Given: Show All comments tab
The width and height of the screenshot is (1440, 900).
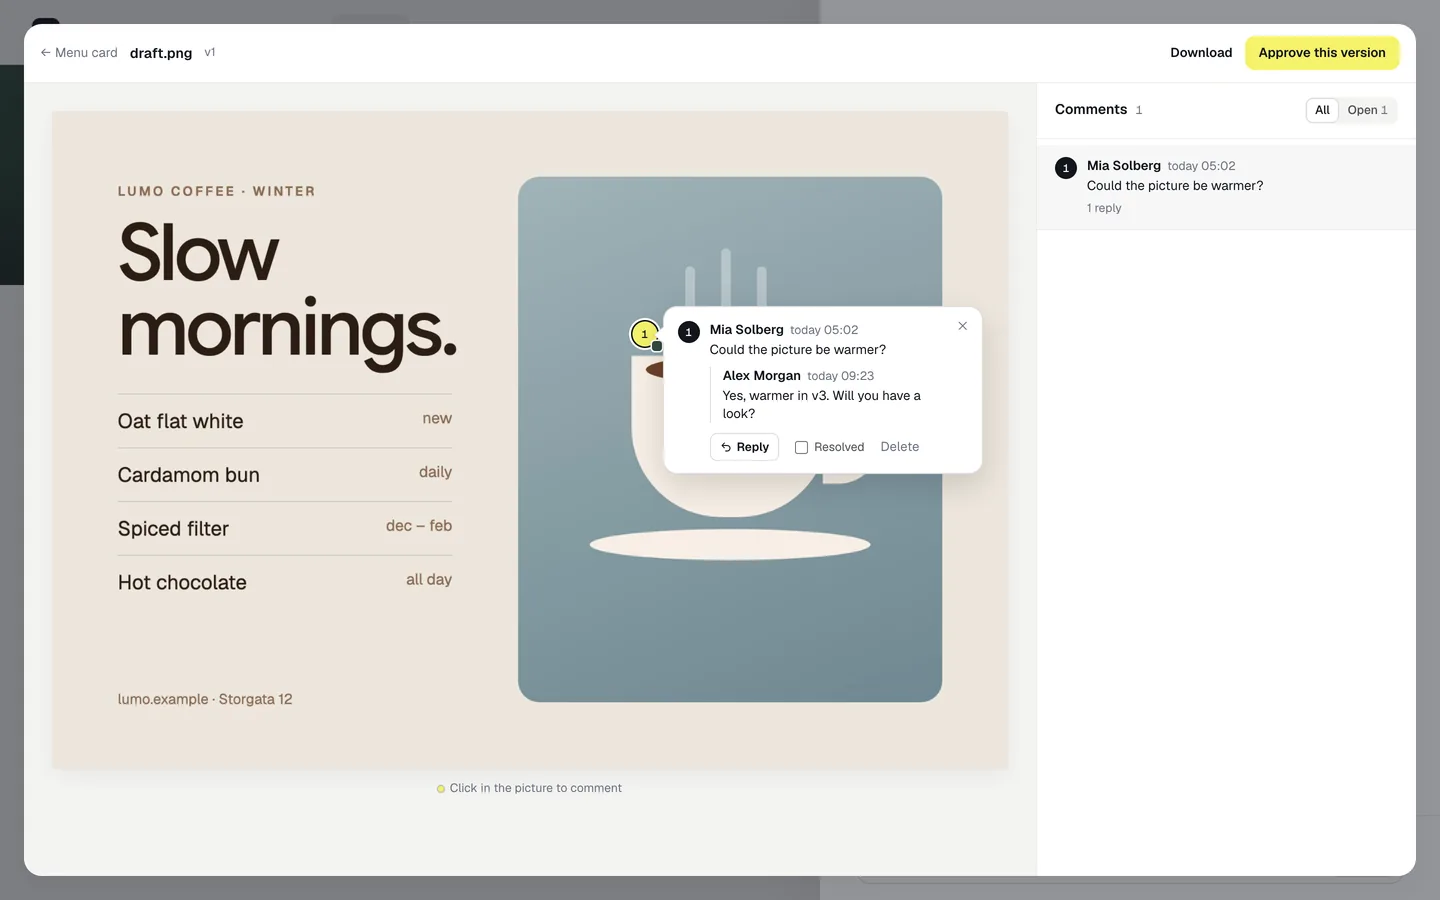Looking at the screenshot, I should [1322, 110].
